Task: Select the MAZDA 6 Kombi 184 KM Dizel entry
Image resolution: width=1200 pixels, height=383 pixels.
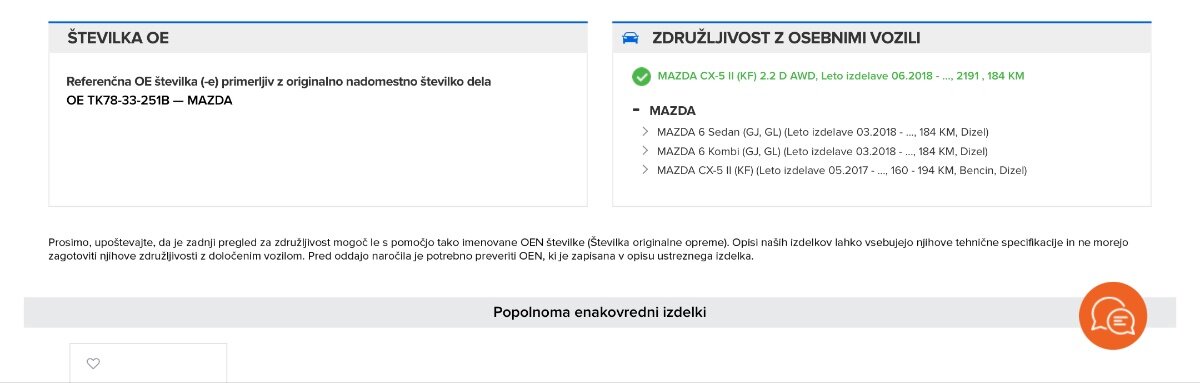Action: click(822, 151)
